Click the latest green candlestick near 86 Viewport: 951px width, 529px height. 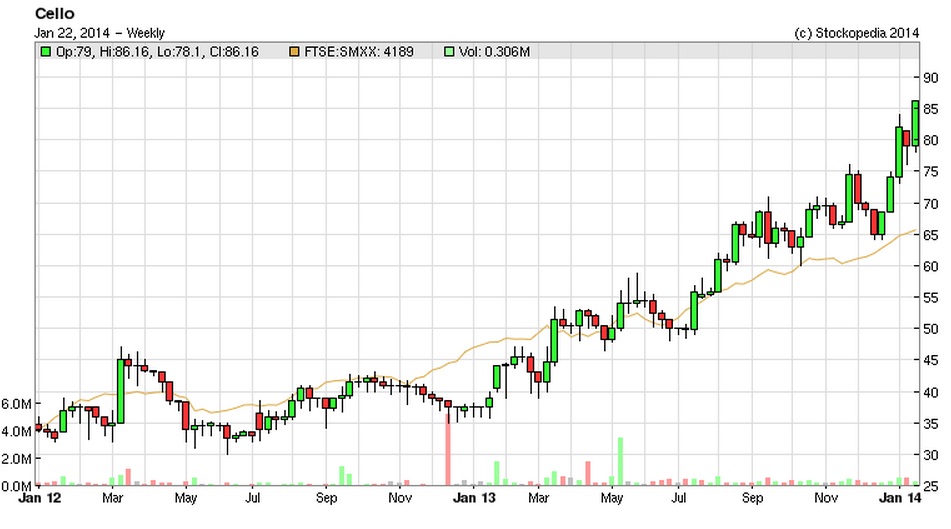point(915,123)
